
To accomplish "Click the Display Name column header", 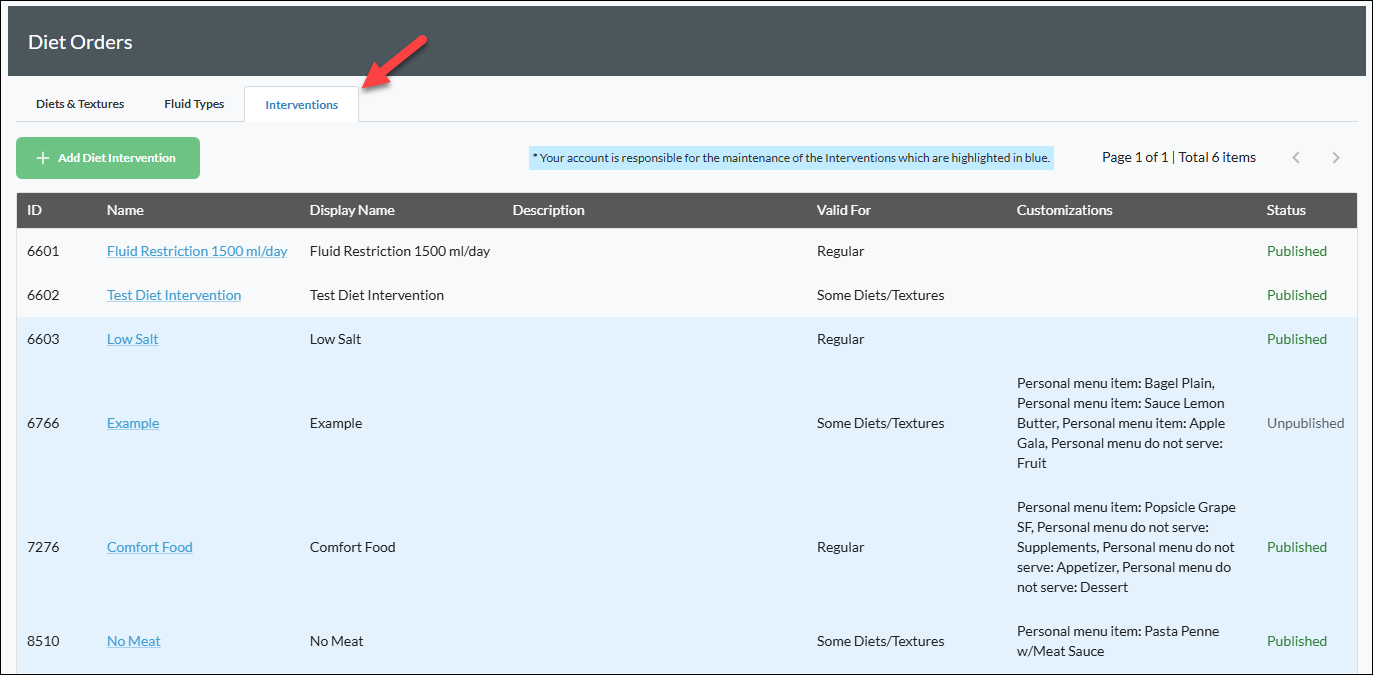I will [x=352, y=210].
